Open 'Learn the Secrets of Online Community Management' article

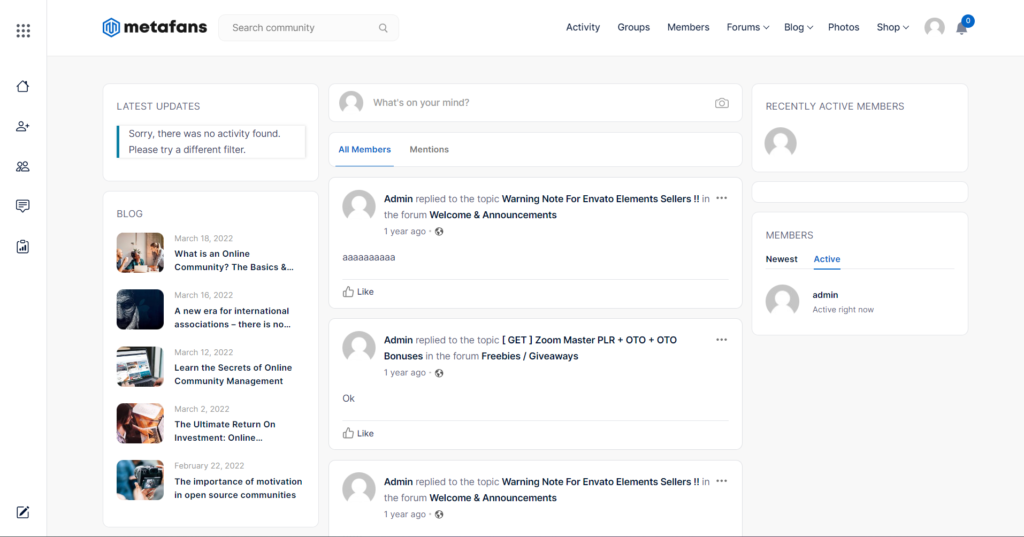click(x=233, y=374)
